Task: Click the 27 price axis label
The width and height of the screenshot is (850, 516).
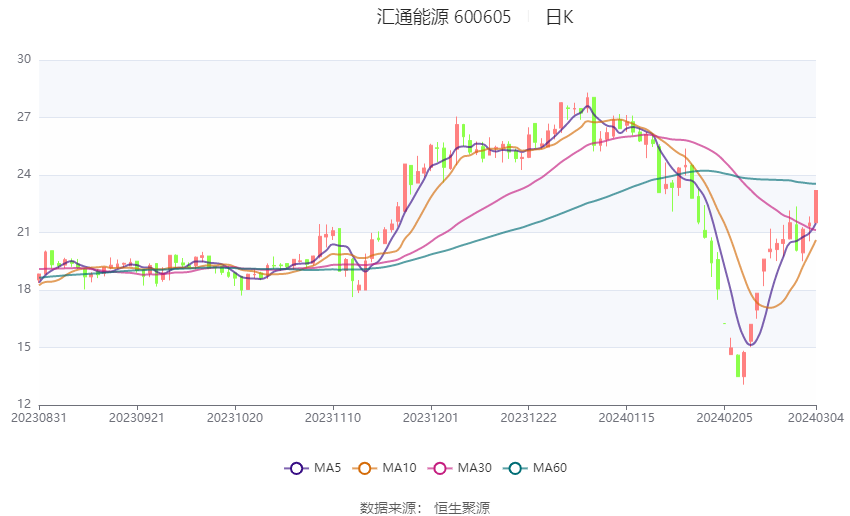Action: [x=24, y=117]
